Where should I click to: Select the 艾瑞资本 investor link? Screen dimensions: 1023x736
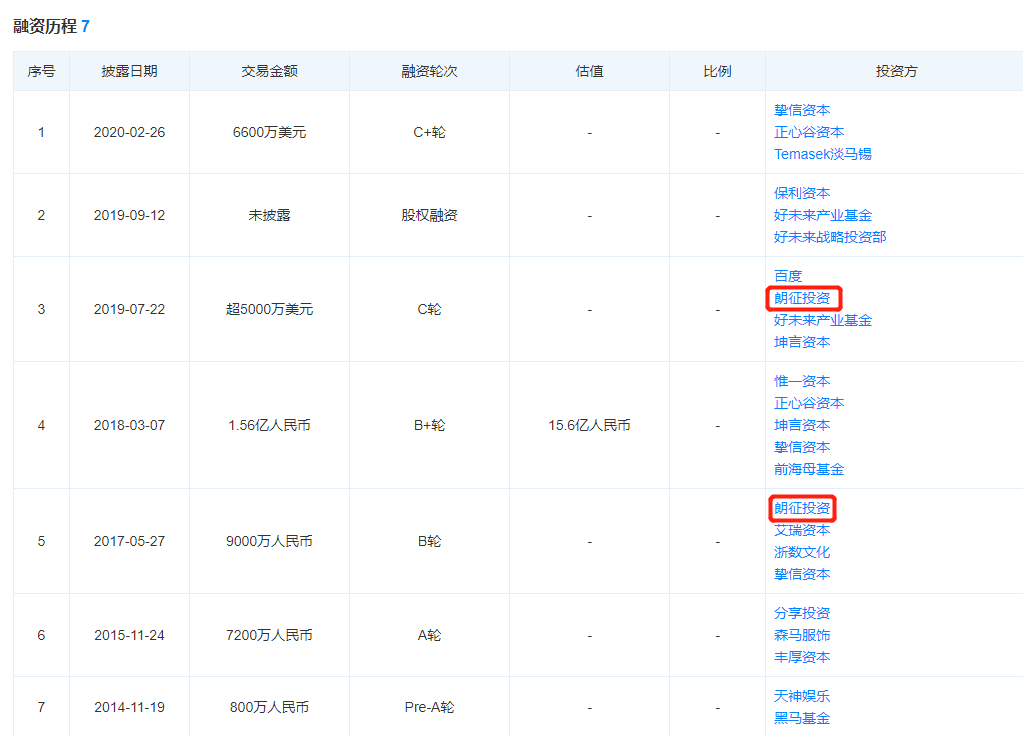click(x=802, y=530)
